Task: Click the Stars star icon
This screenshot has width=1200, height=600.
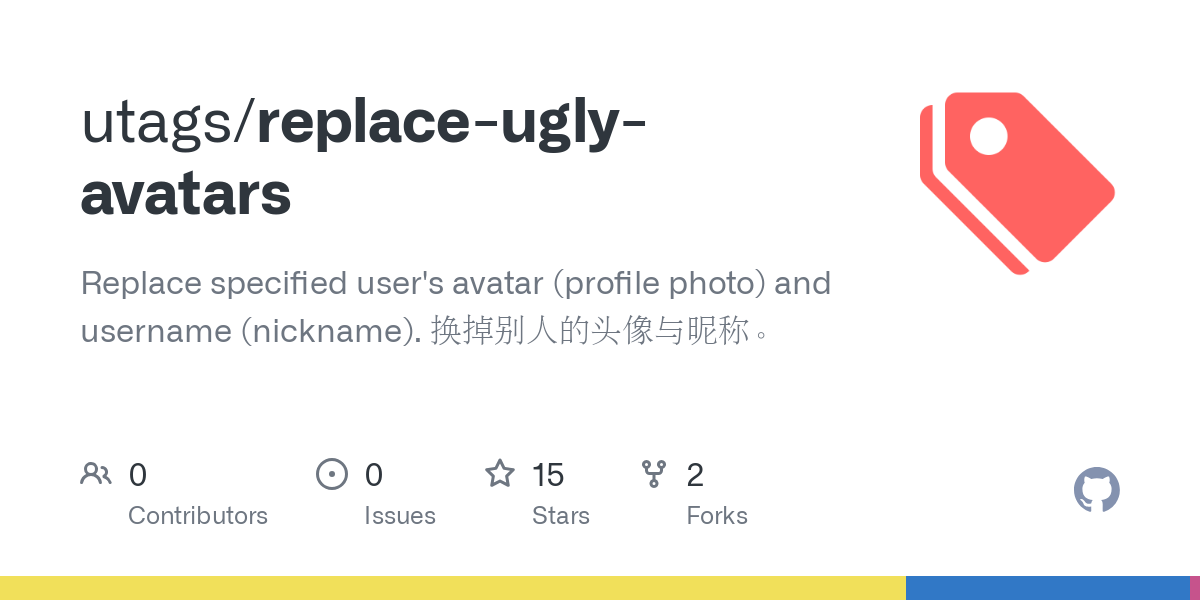Action: (500, 473)
